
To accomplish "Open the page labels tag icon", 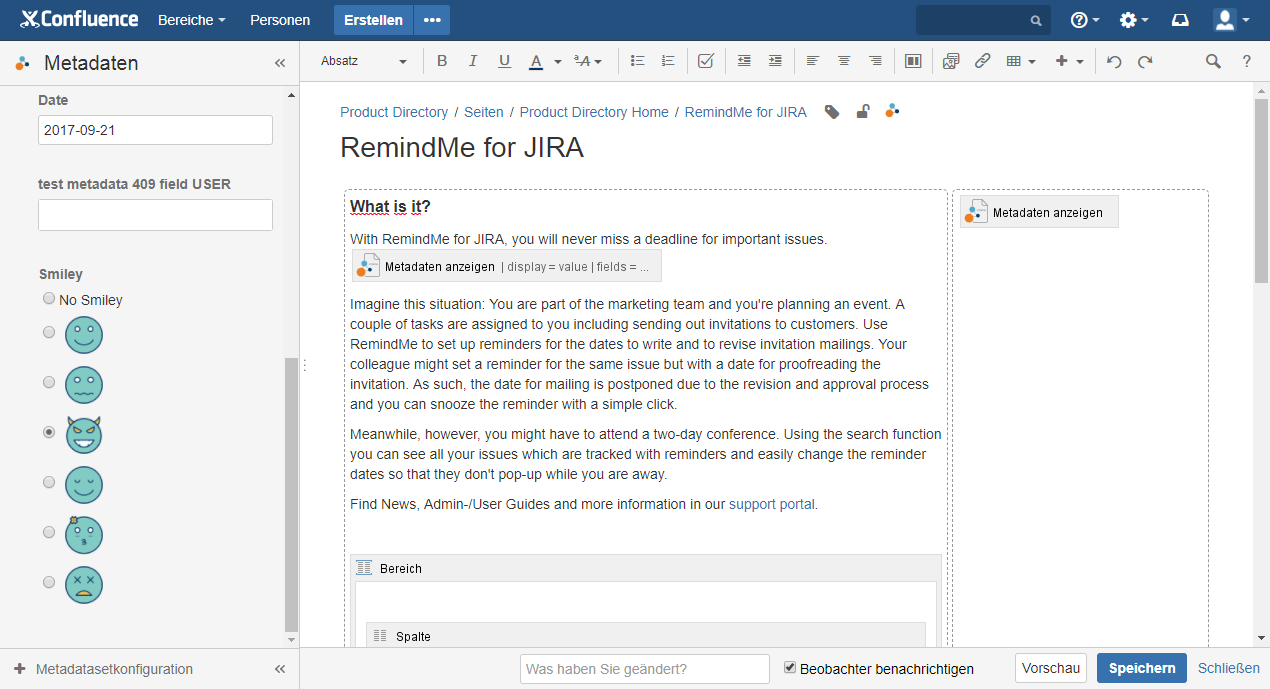I will [x=832, y=112].
